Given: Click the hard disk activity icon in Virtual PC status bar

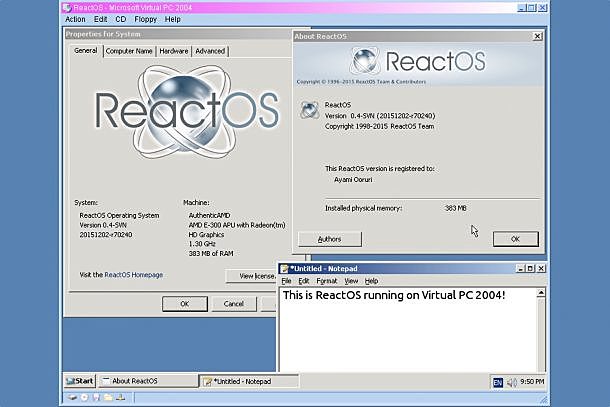Looking at the screenshot, I should 72,397.
